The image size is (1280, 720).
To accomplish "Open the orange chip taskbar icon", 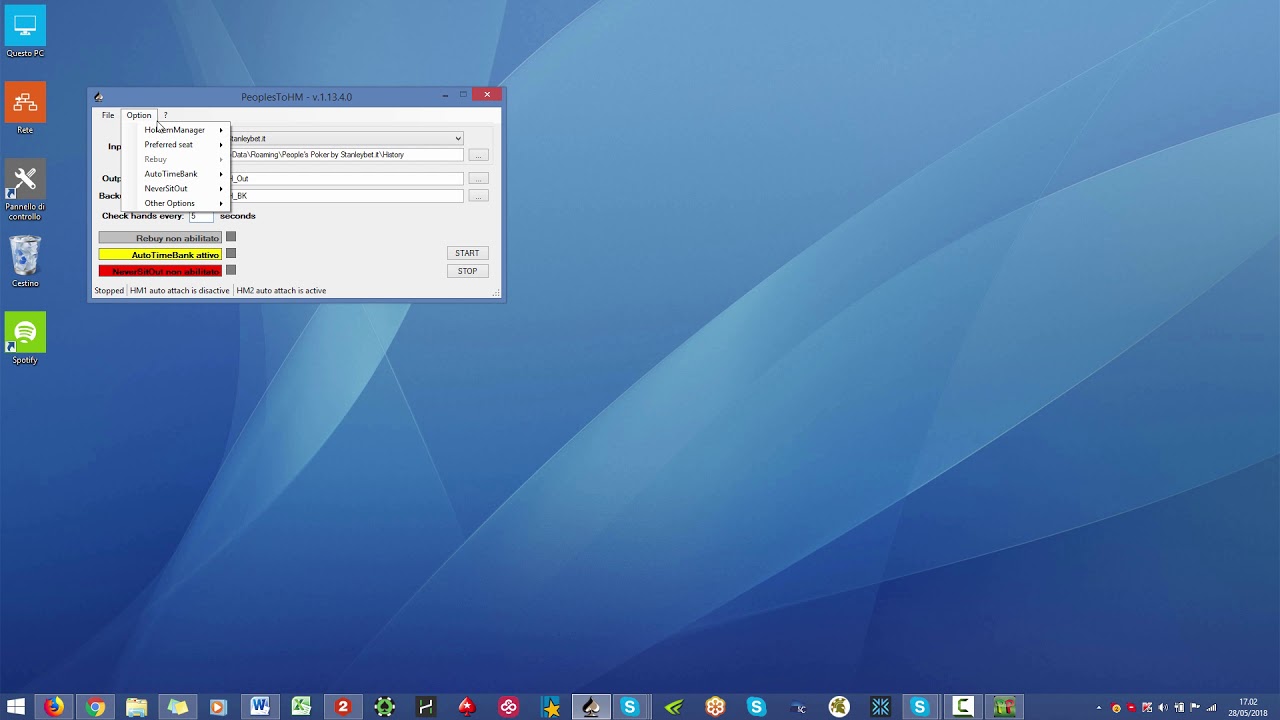I will coord(715,707).
